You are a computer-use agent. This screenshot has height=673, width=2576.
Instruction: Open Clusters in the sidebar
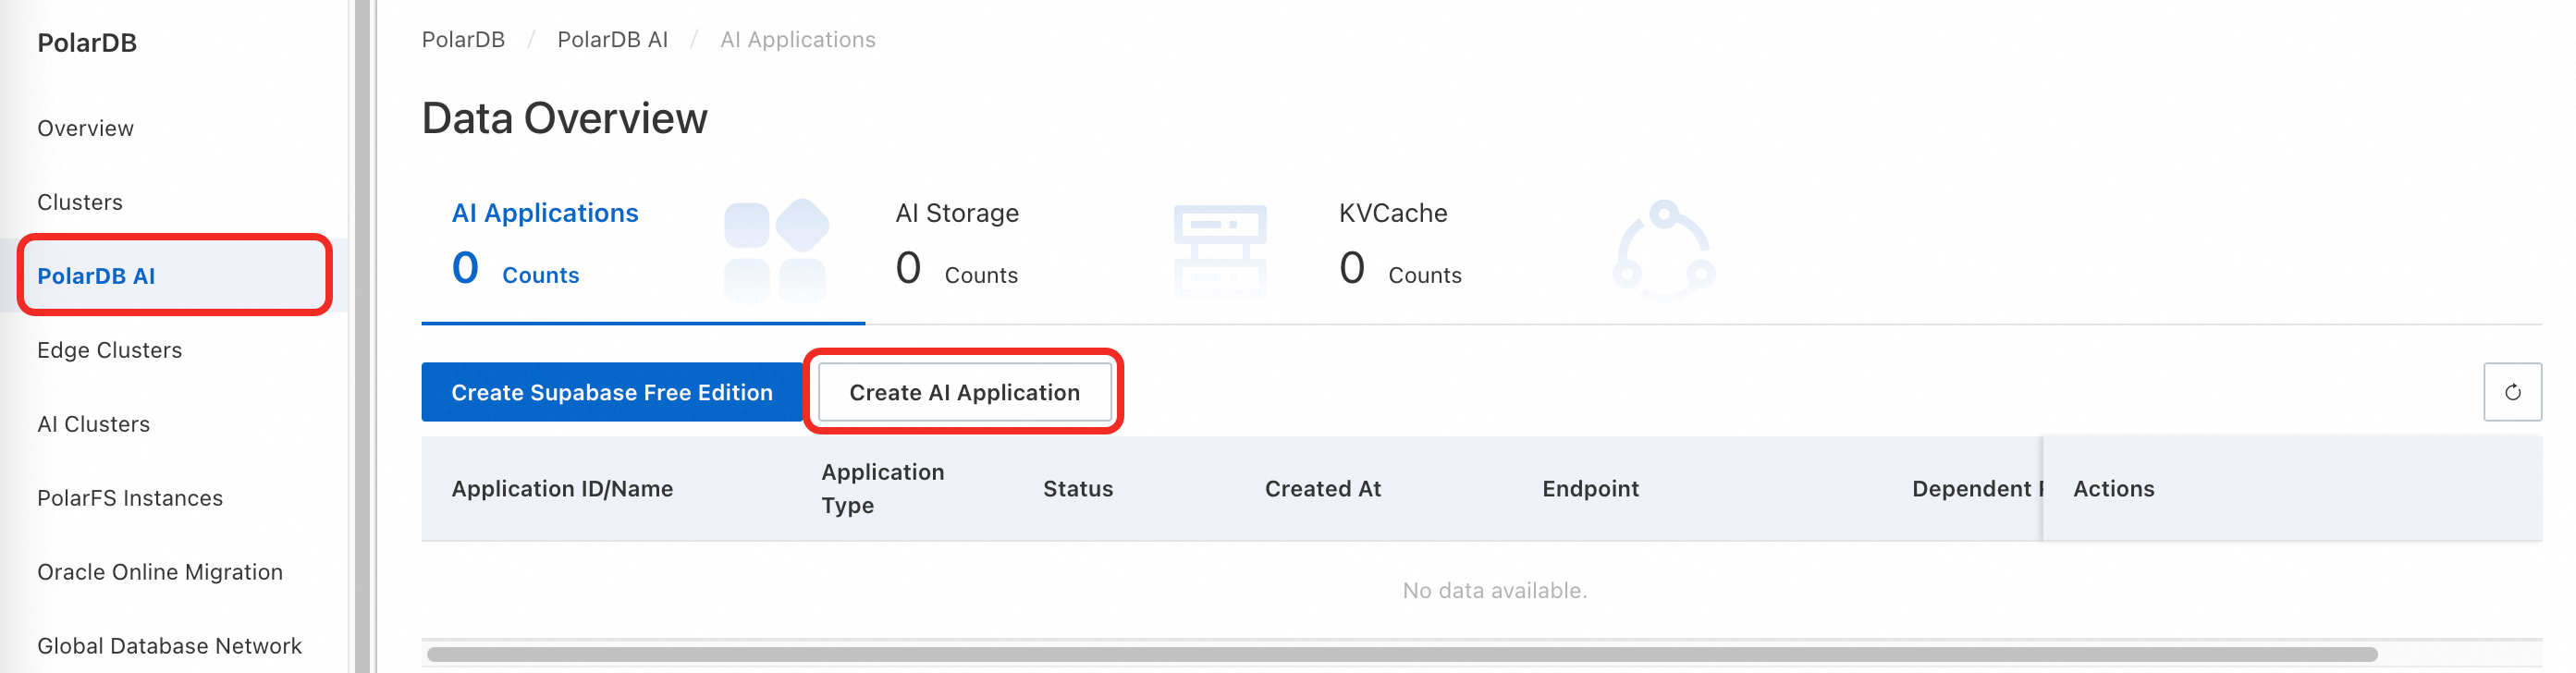[x=80, y=202]
